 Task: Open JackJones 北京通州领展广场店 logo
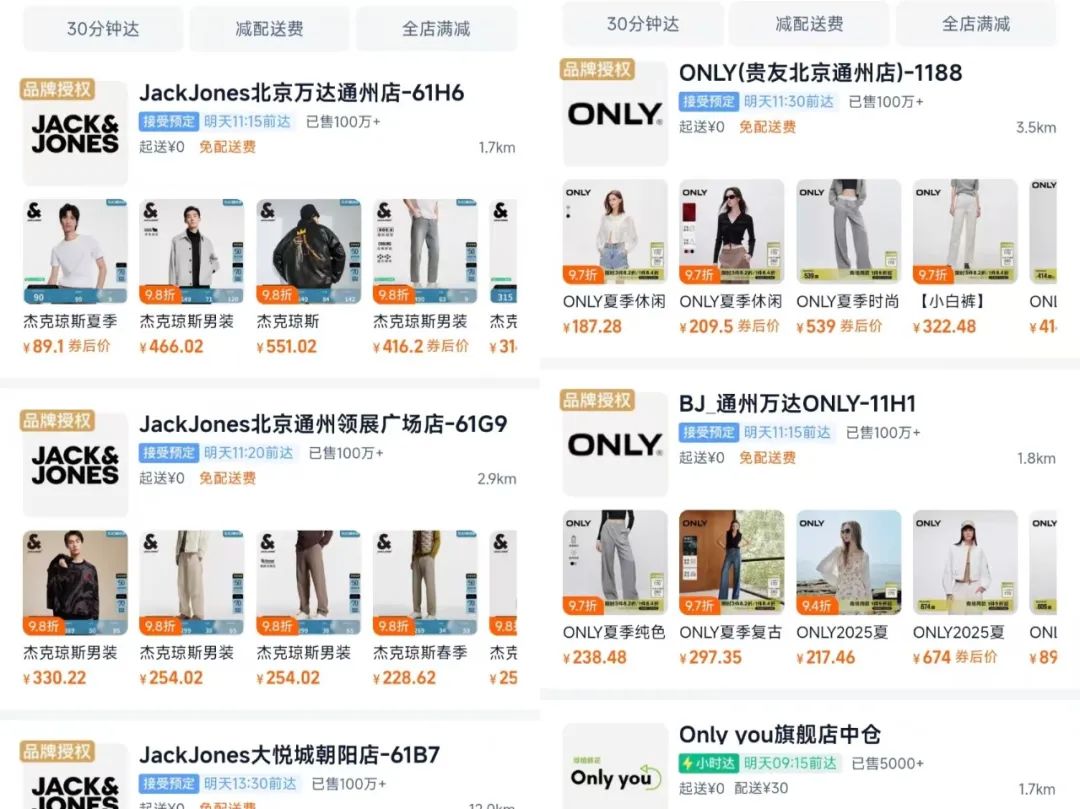[x=75, y=465]
